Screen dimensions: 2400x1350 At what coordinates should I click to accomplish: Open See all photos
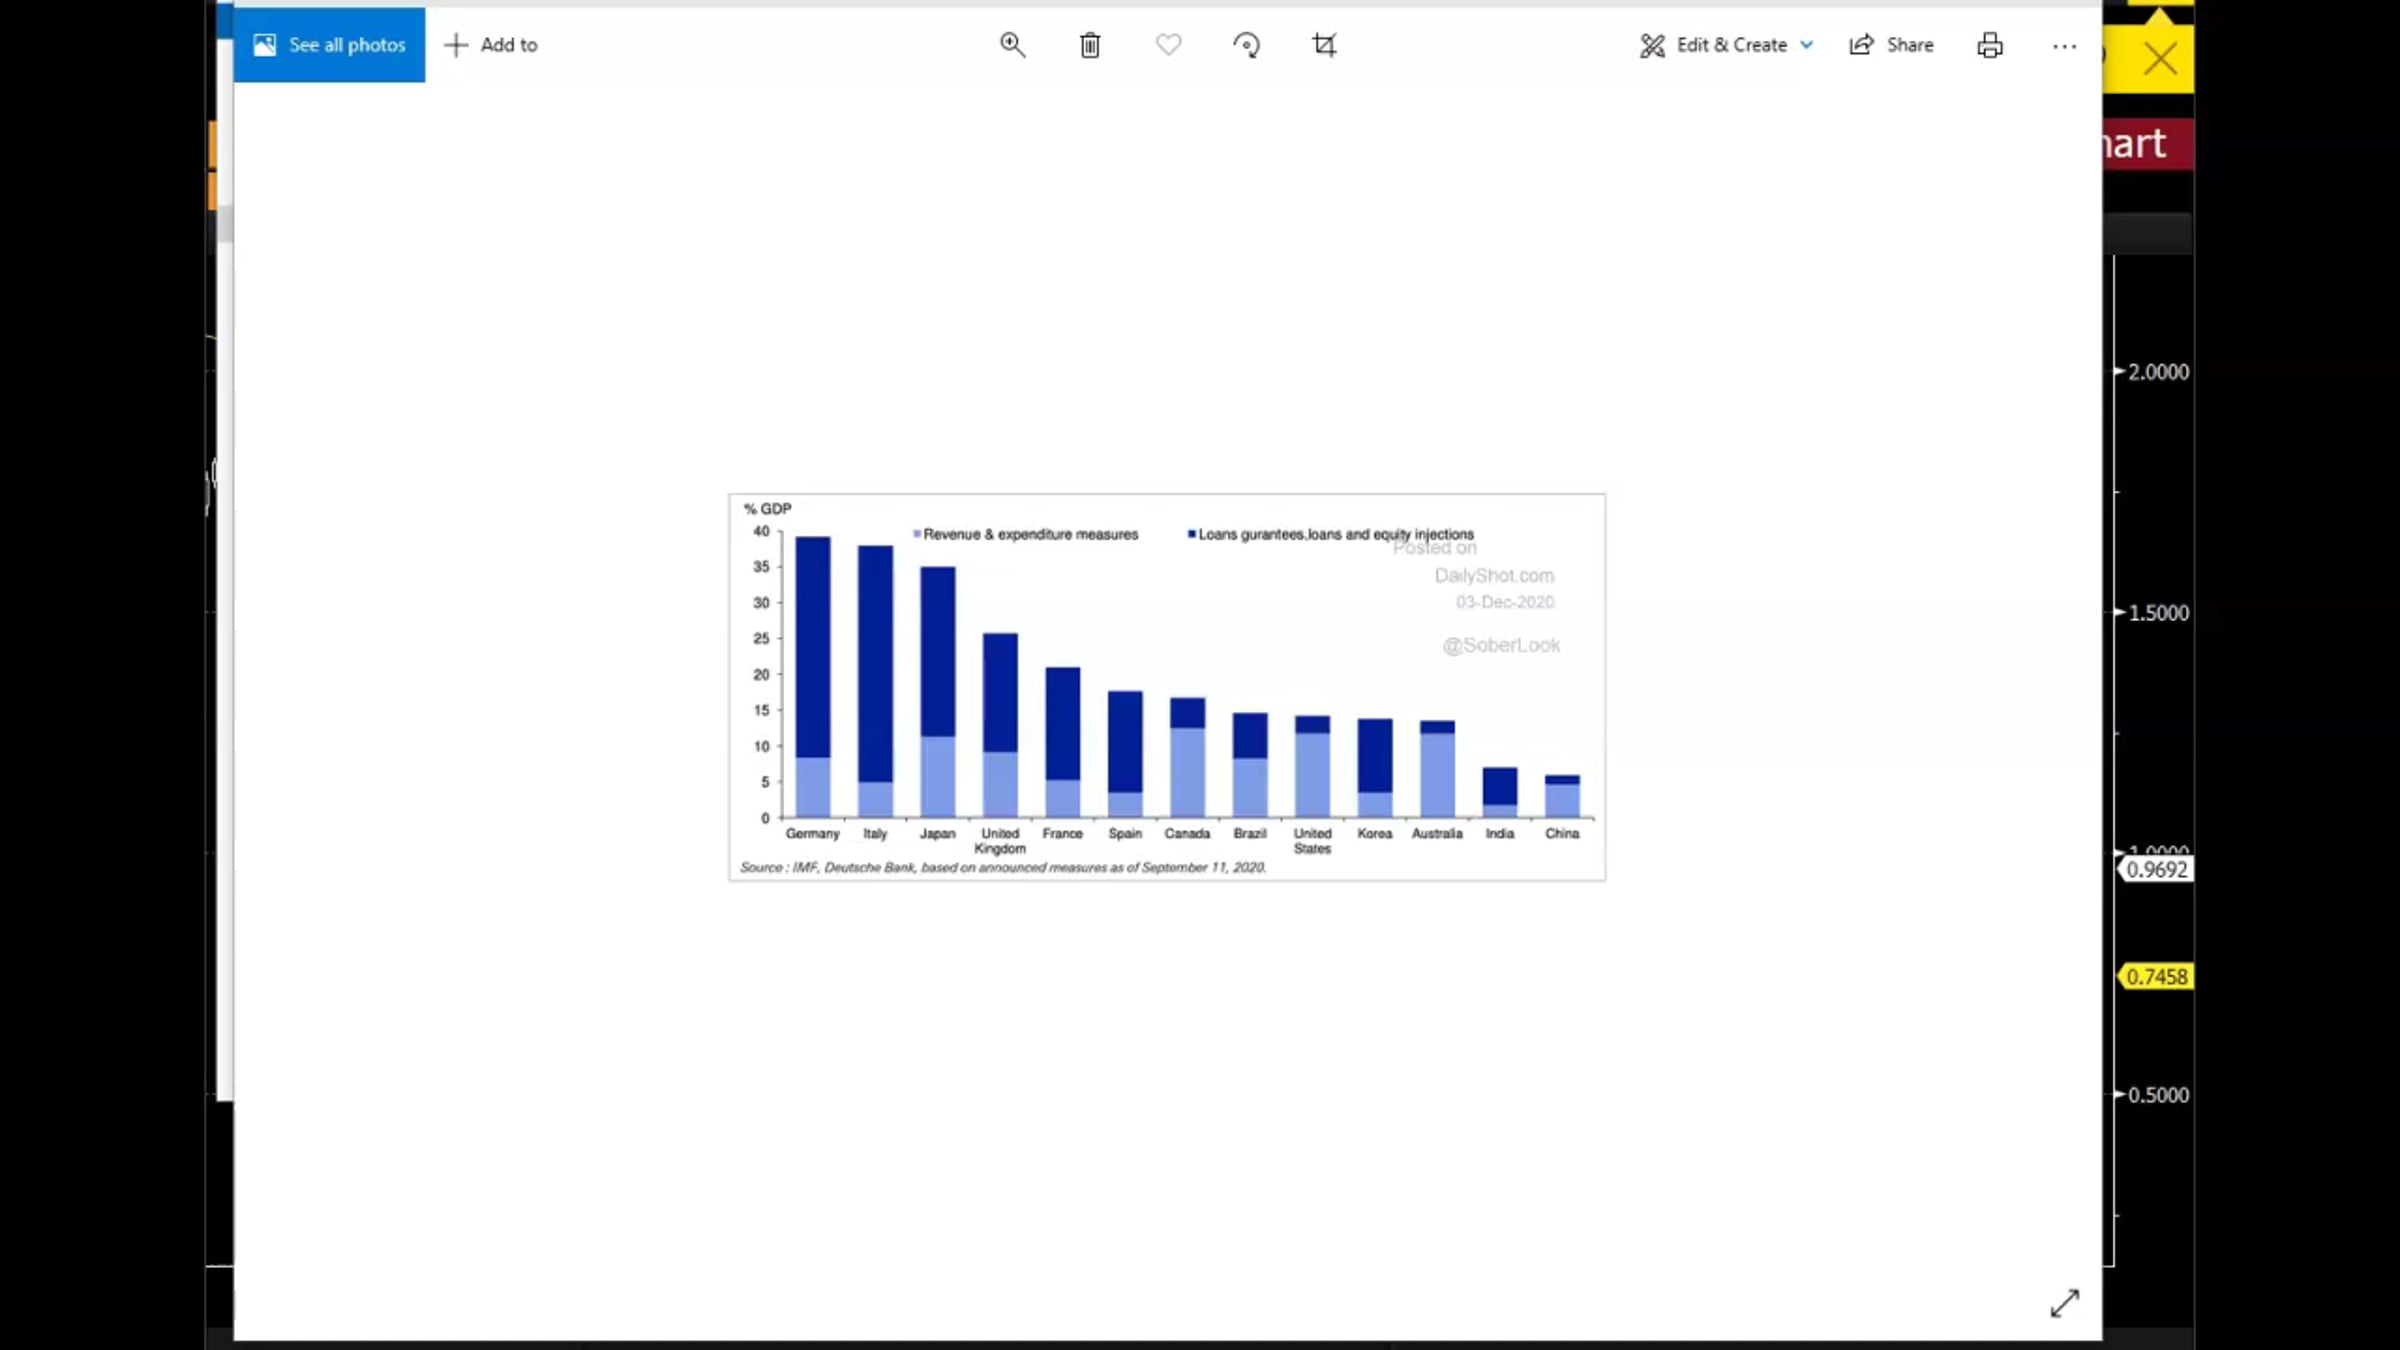click(x=329, y=45)
